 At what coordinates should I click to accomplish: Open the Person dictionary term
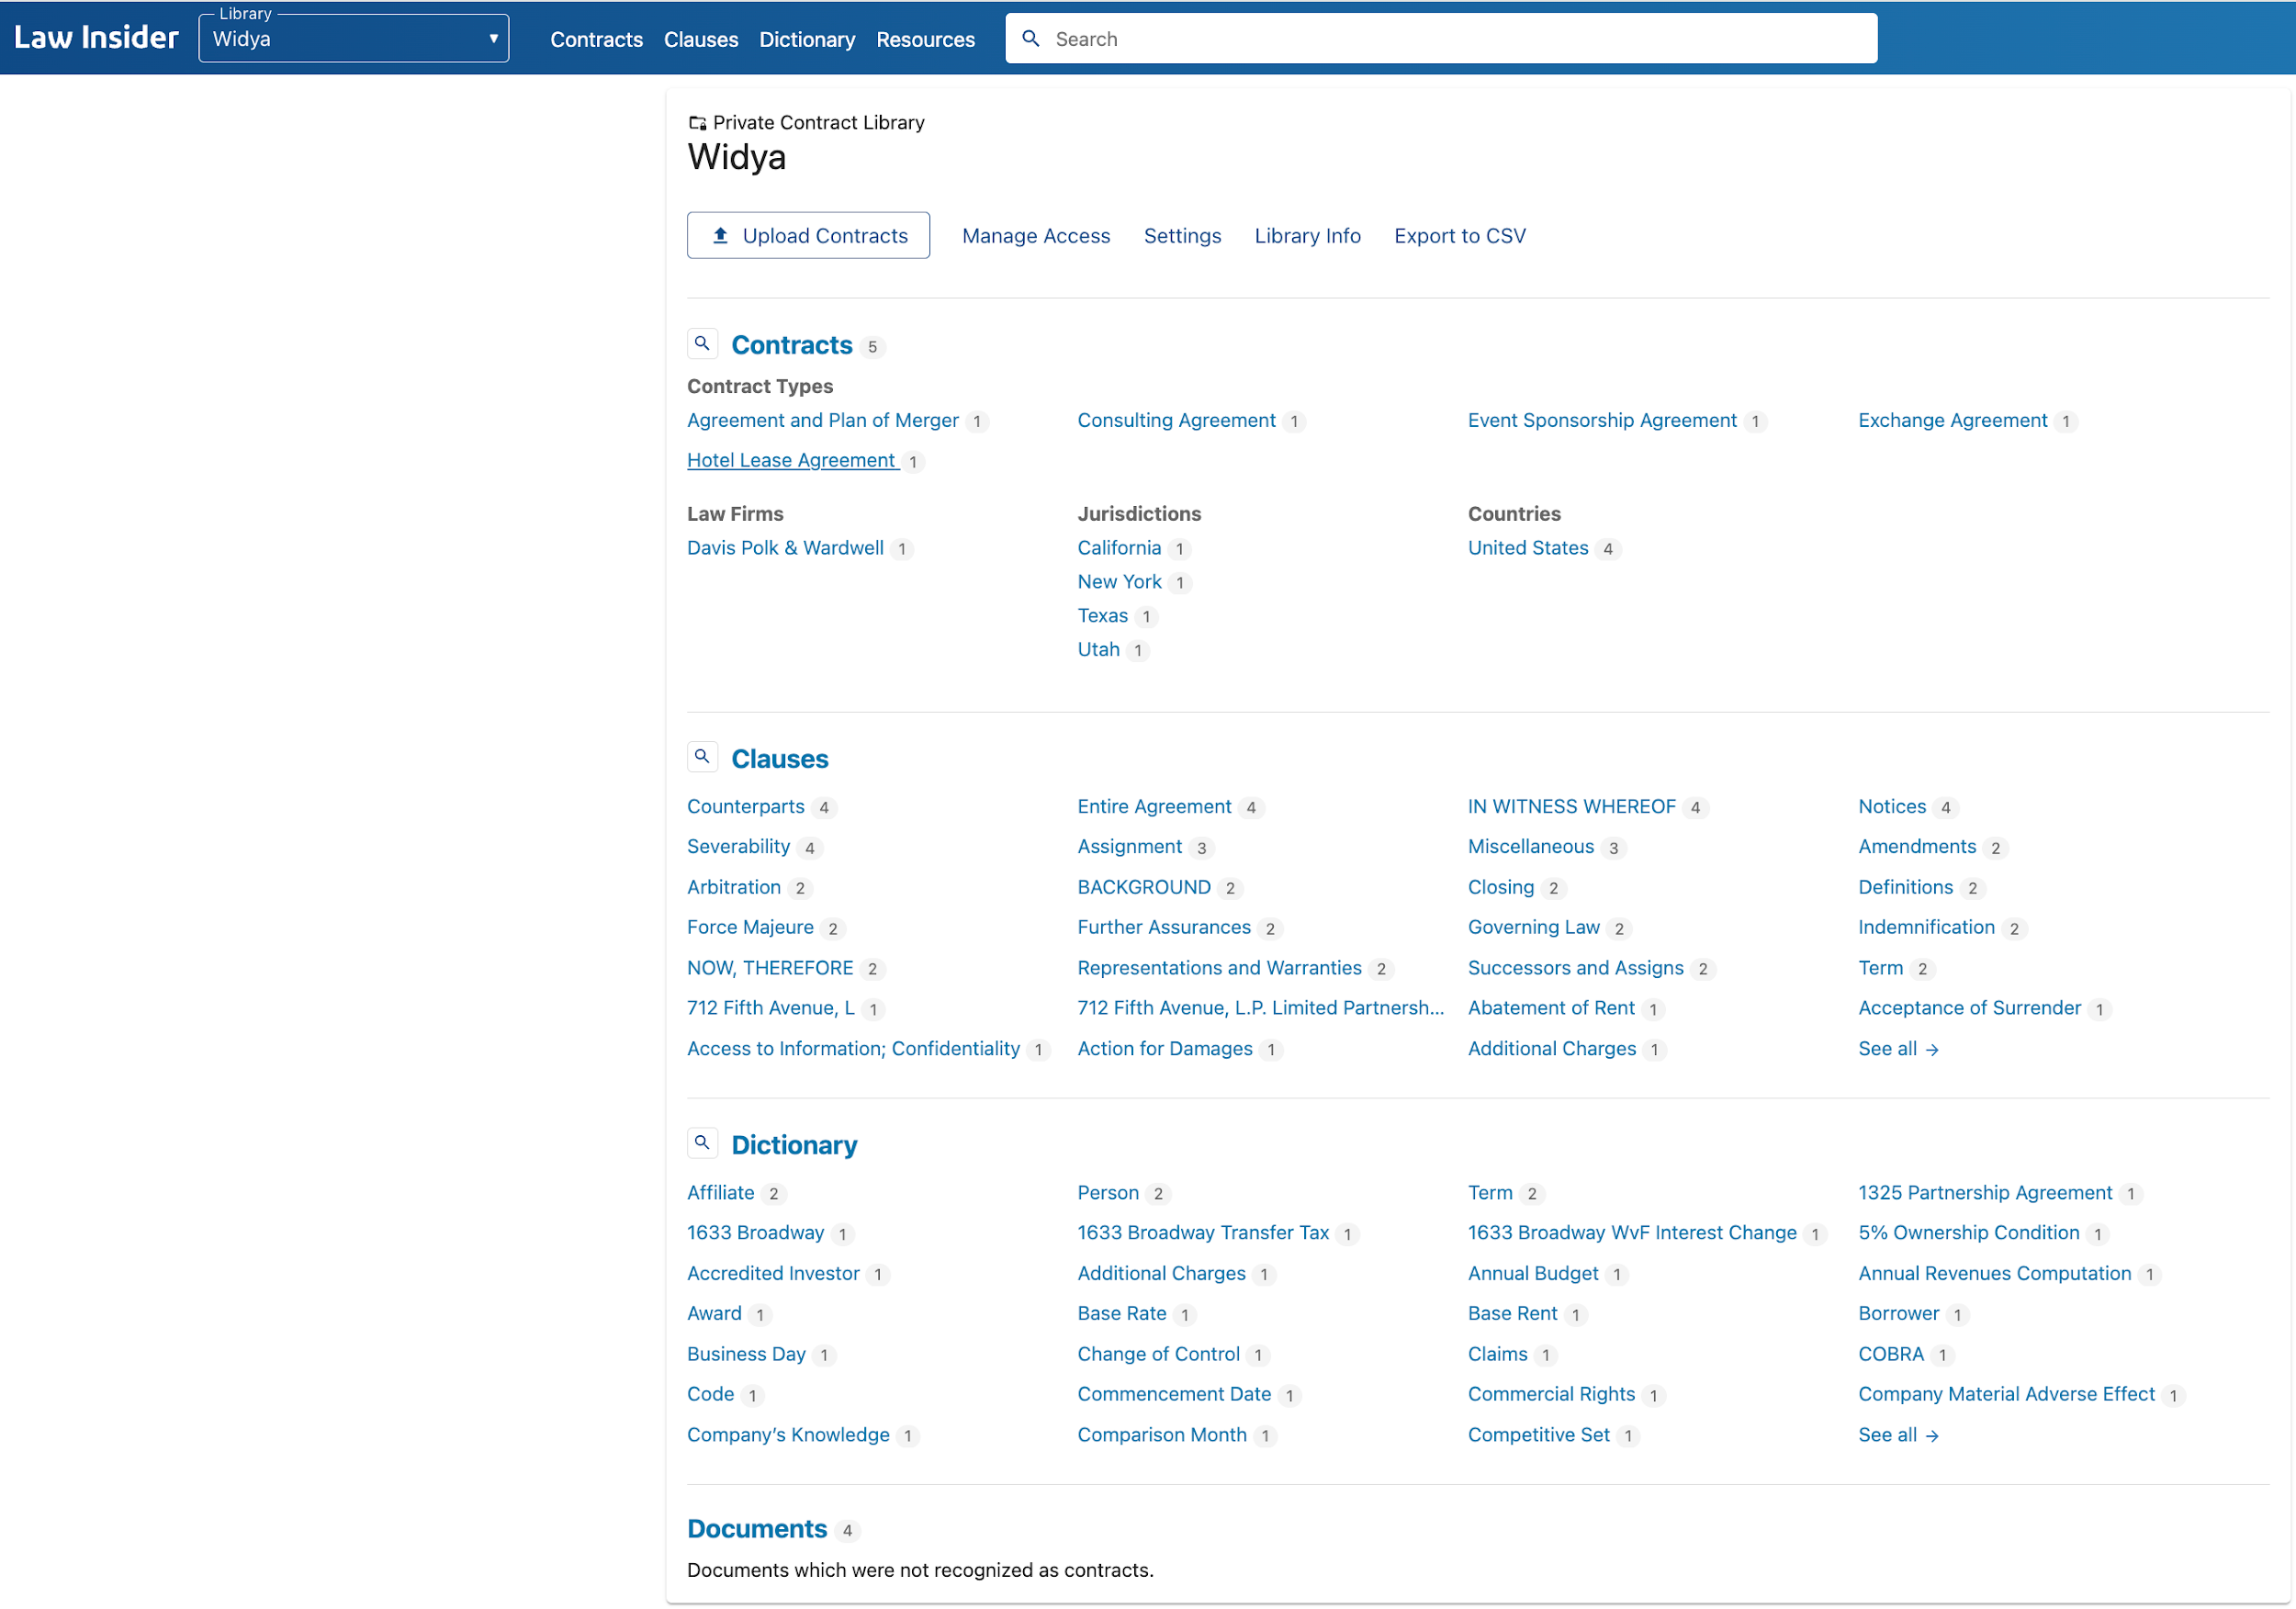1108,1193
